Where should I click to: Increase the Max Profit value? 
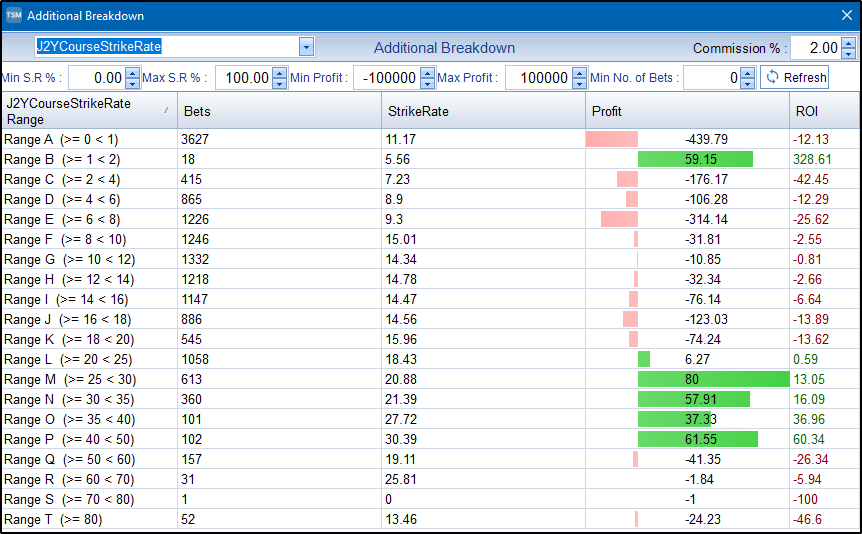click(x=579, y=72)
